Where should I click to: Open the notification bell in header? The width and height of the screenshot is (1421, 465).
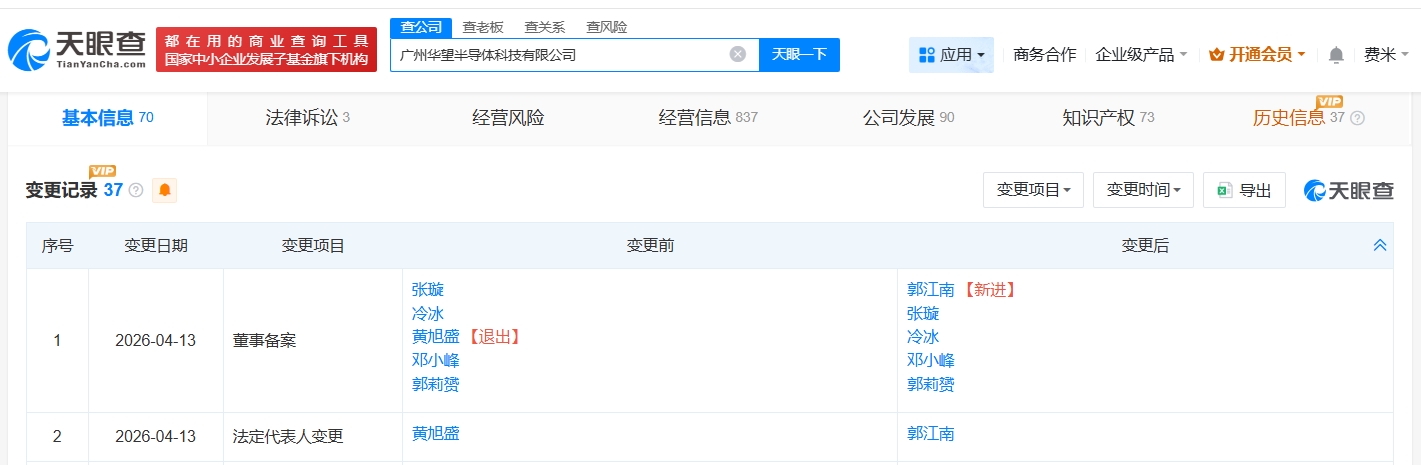[1336, 55]
